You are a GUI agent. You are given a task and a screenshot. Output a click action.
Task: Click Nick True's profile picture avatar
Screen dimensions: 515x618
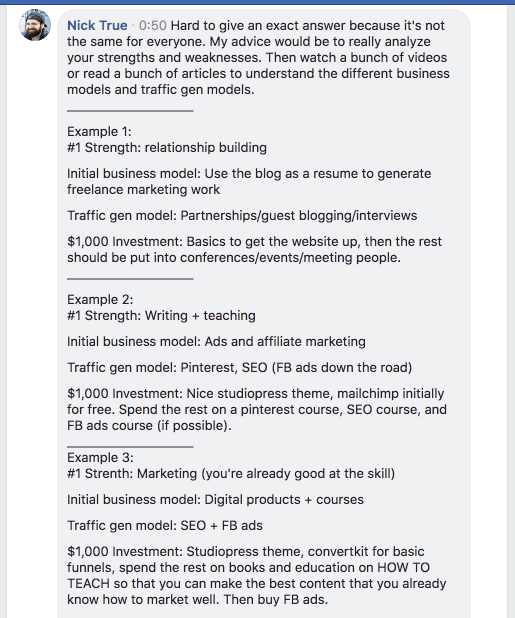pos(35,25)
